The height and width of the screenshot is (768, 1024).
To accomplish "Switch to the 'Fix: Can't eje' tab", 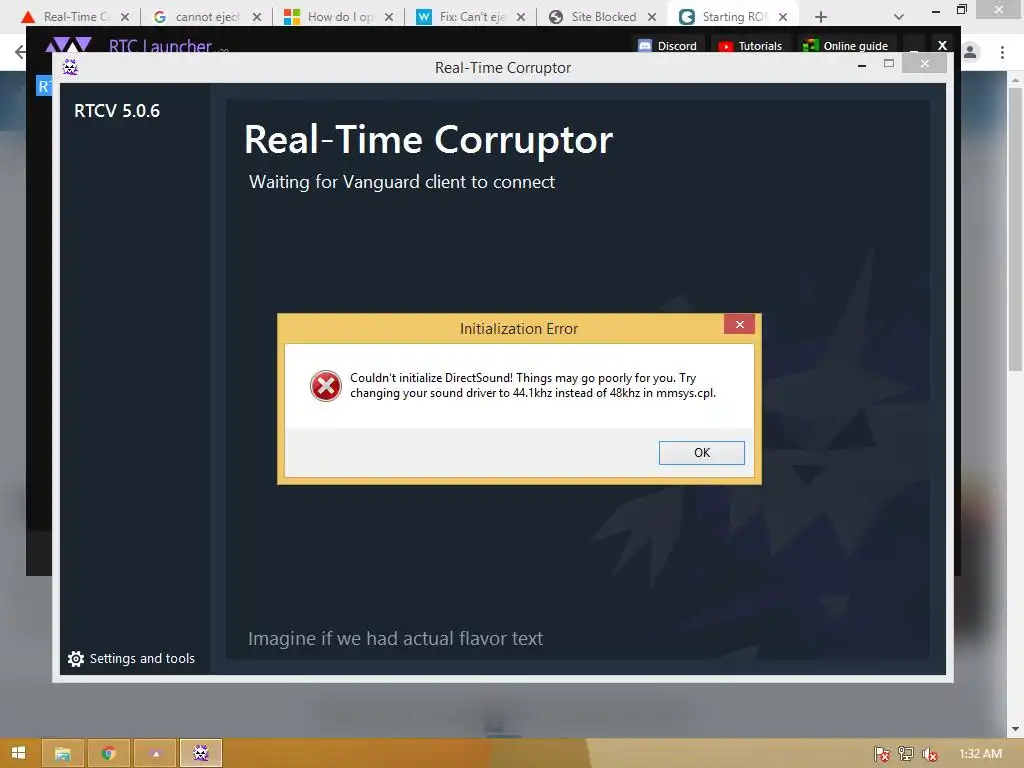I will pos(472,17).
